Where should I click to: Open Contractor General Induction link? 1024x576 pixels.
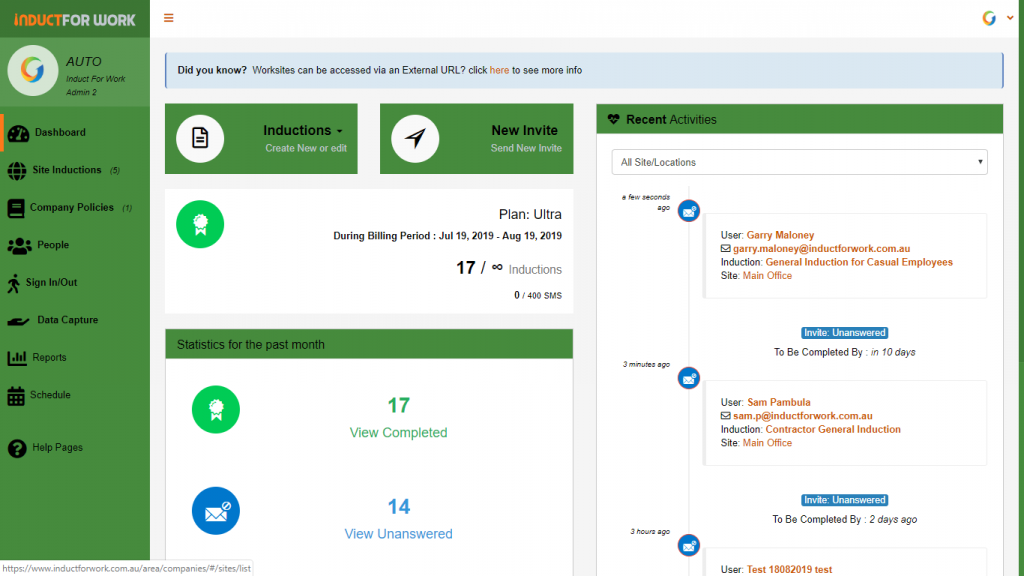coord(833,429)
